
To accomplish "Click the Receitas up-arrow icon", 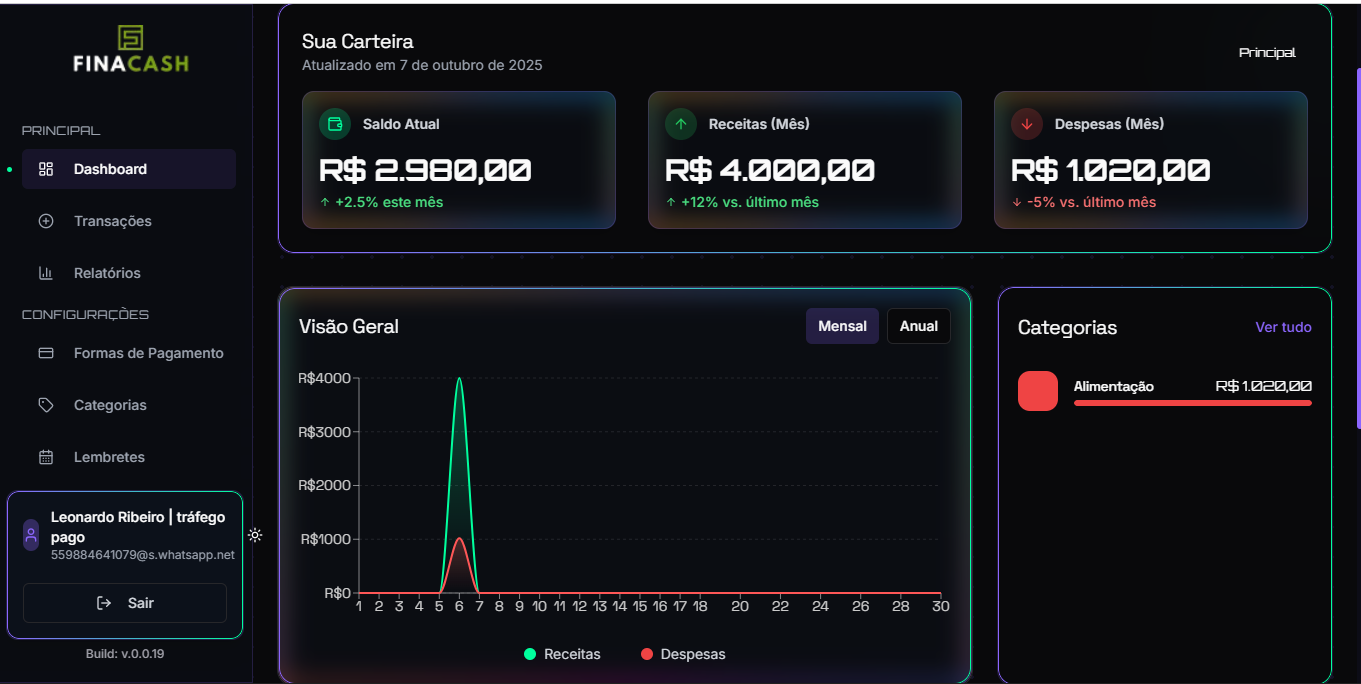I will pyautogui.click(x=681, y=124).
